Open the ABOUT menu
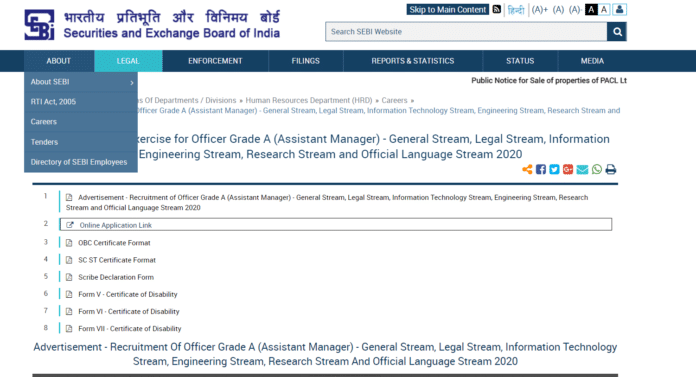Image resolution: width=696 pixels, height=377 pixels. 59,61
